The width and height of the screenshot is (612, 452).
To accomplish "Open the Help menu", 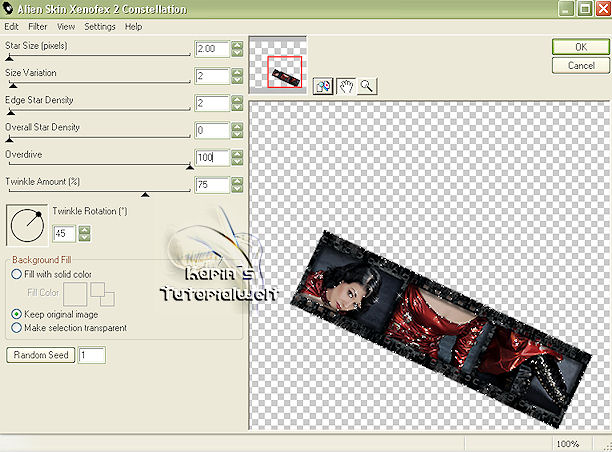I will (133, 27).
